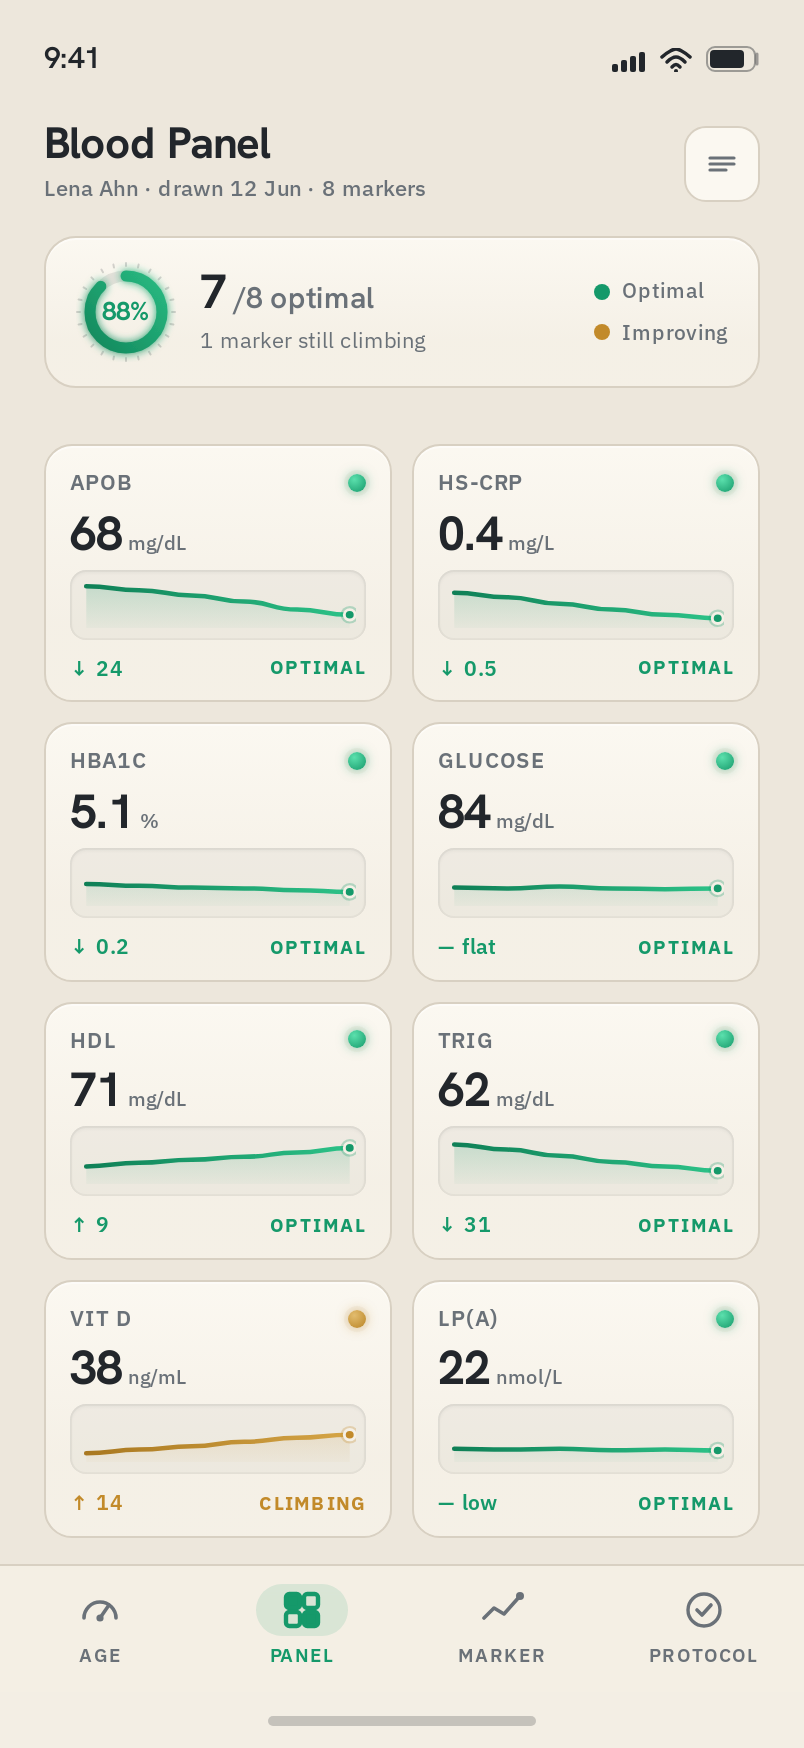Open the filter menu button
804x1748 pixels.
click(721, 164)
